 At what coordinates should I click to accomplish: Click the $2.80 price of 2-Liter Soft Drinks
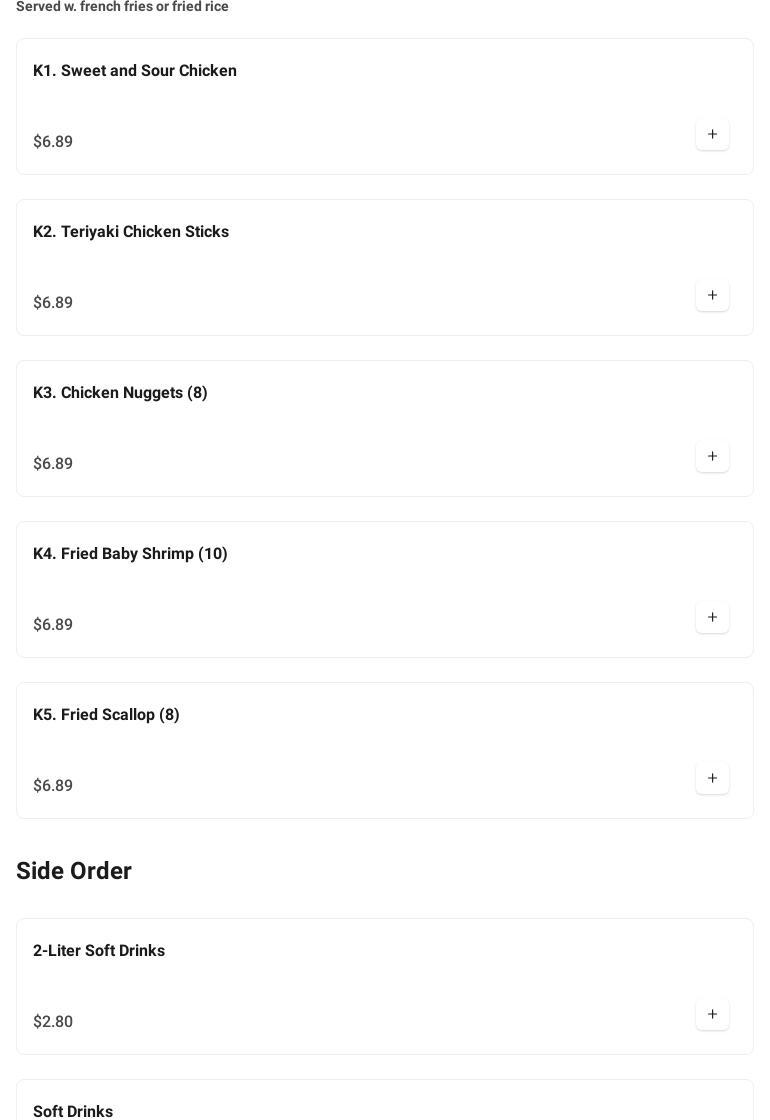(53, 1022)
